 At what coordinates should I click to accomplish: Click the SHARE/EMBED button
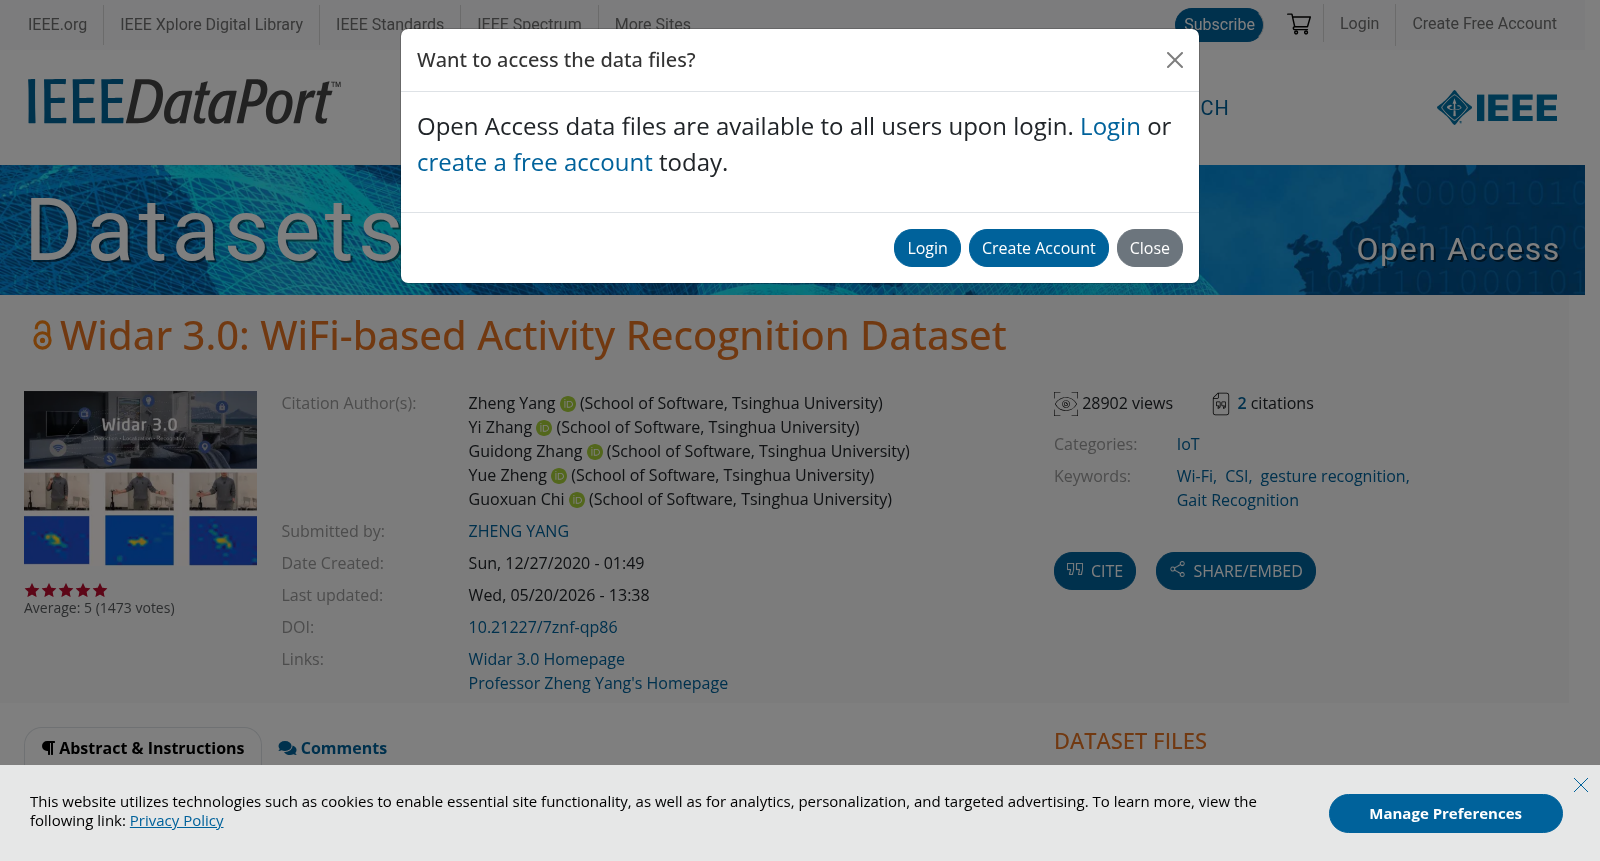[x=1236, y=571]
